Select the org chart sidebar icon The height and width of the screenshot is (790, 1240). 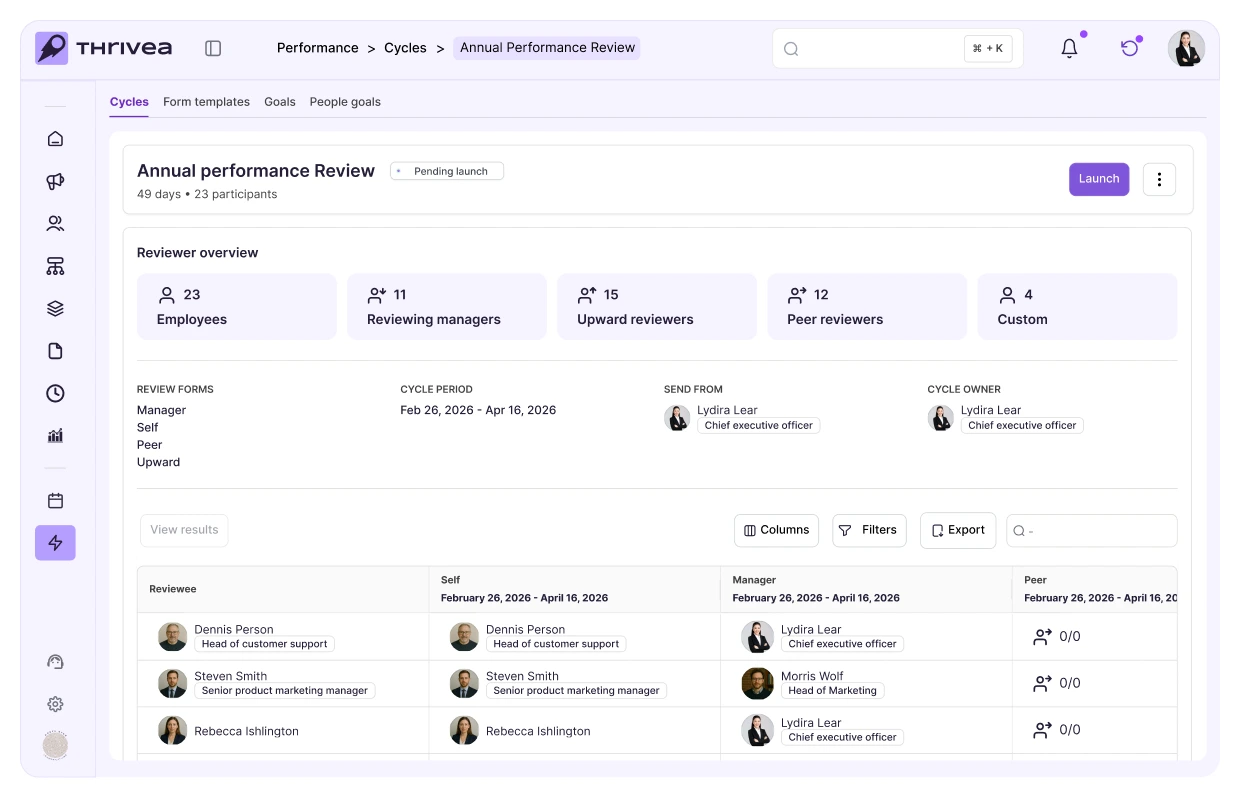(55, 266)
